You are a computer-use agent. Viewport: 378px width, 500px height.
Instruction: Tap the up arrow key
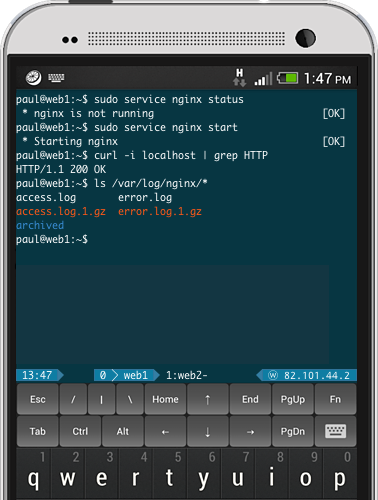point(208,399)
